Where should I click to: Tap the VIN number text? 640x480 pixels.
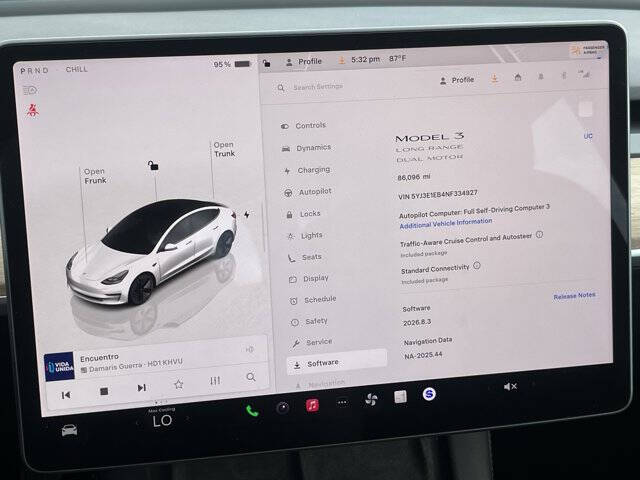tap(437, 194)
